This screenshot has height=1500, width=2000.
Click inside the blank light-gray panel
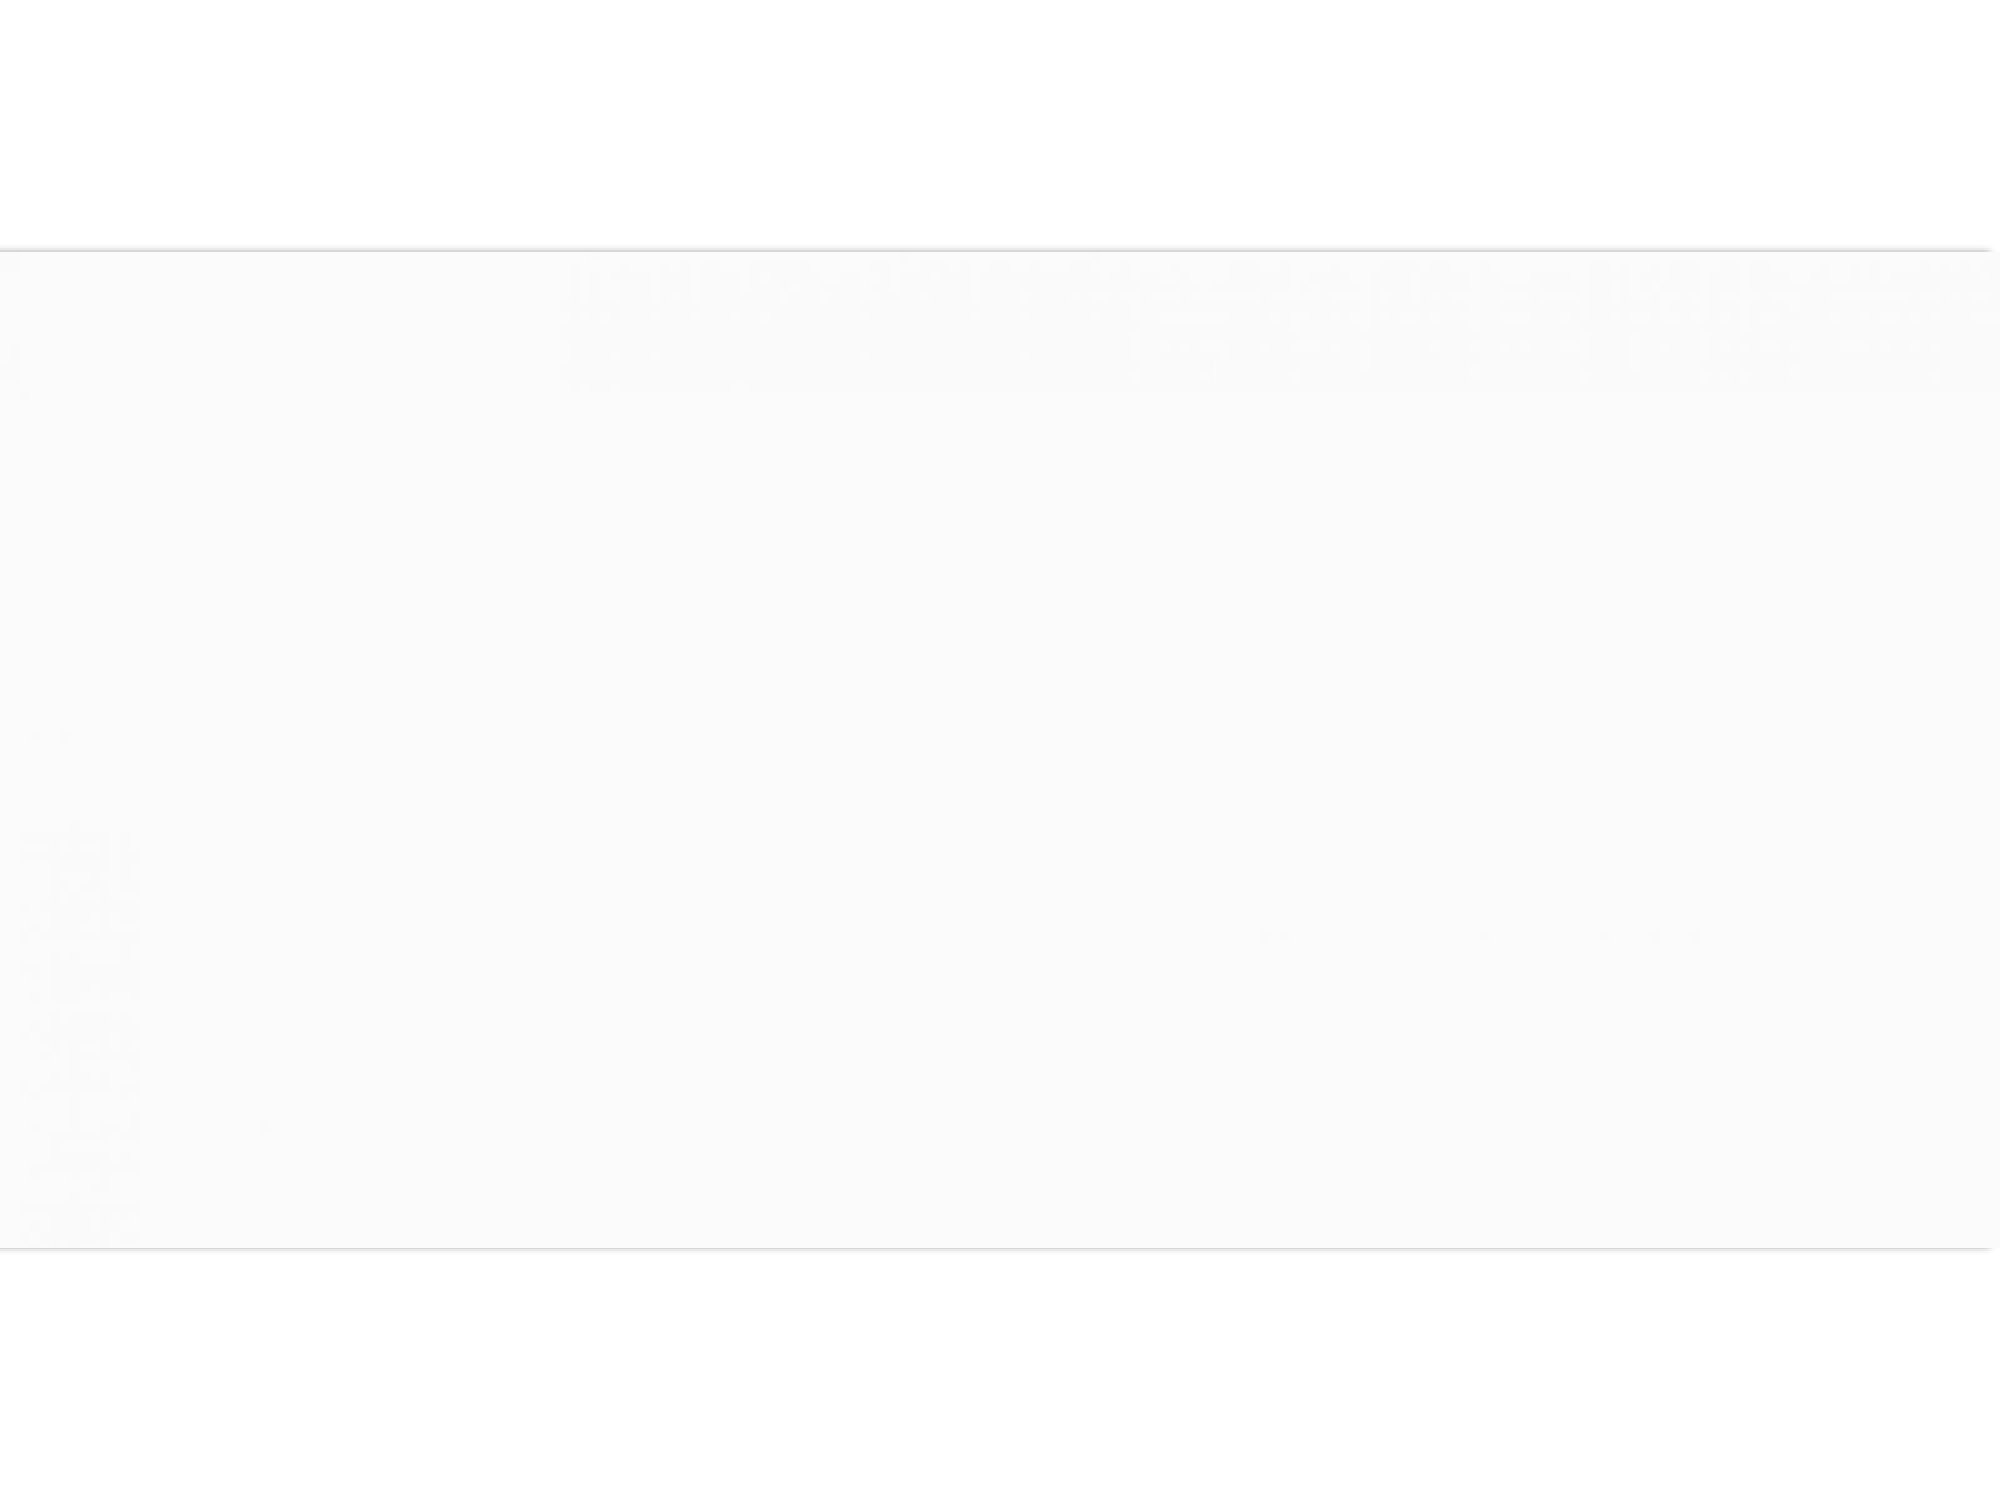996,750
